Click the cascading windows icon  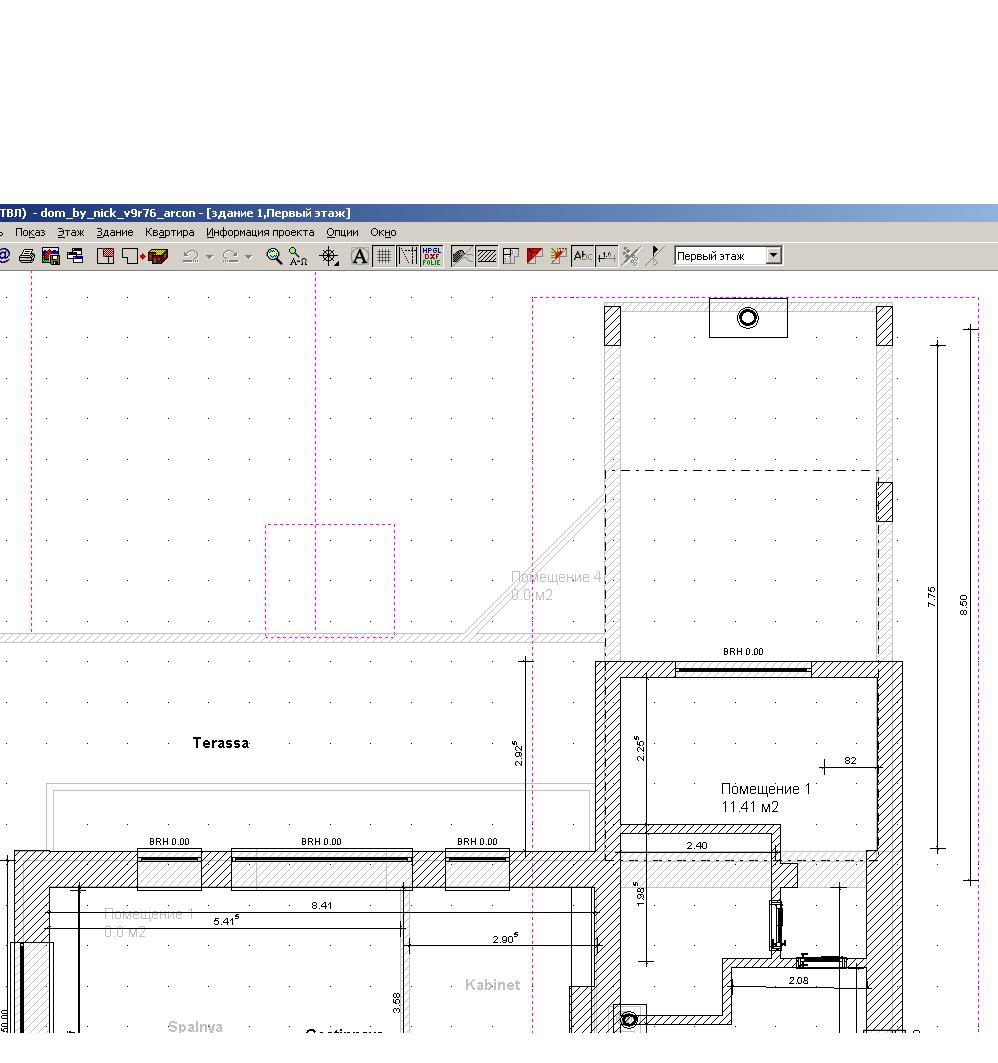[x=75, y=256]
